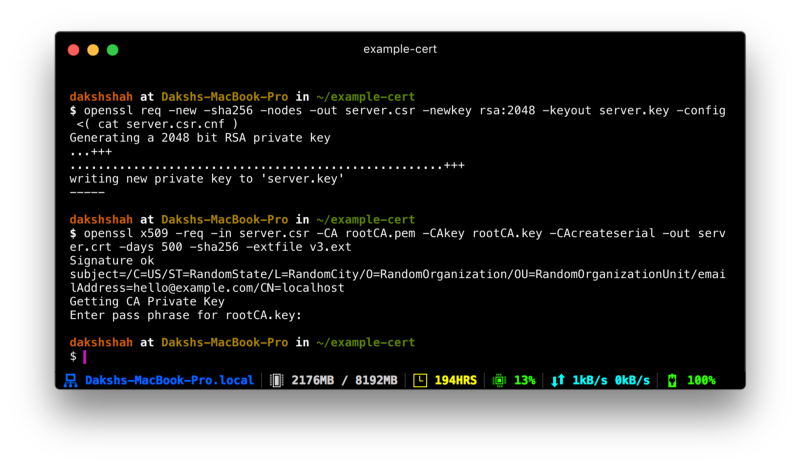Image resolution: width=800 pixels, height=467 pixels.
Task: Click the clock icon before 194HRS
Action: [x=420, y=380]
